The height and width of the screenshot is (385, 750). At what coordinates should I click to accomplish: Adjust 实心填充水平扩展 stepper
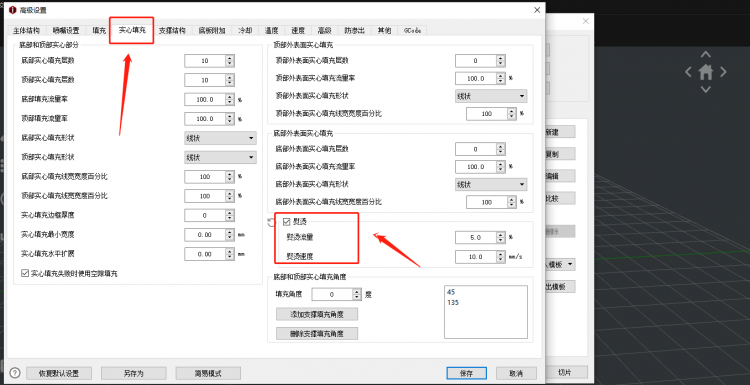click(x=230, y=254)
